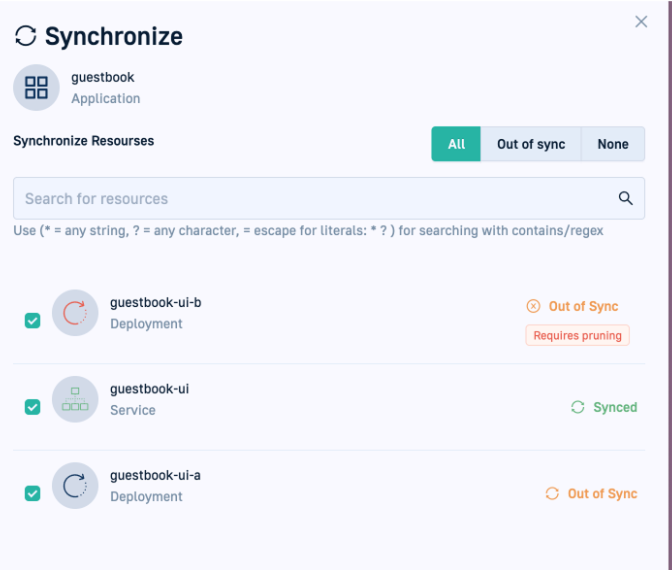Toggle the guestbook-ui-a checkbox
This screenshot has width=672, height=570.
32,493
